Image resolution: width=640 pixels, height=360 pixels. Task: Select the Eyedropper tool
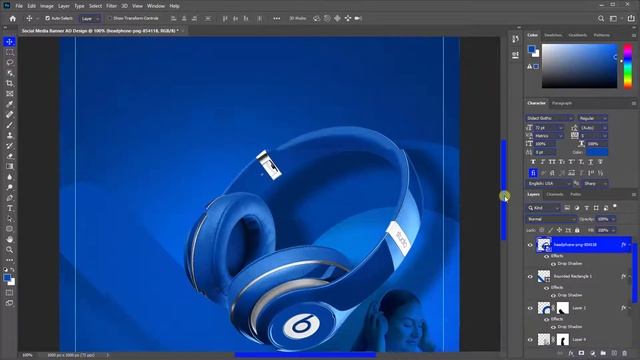click(x=9, y=104)
